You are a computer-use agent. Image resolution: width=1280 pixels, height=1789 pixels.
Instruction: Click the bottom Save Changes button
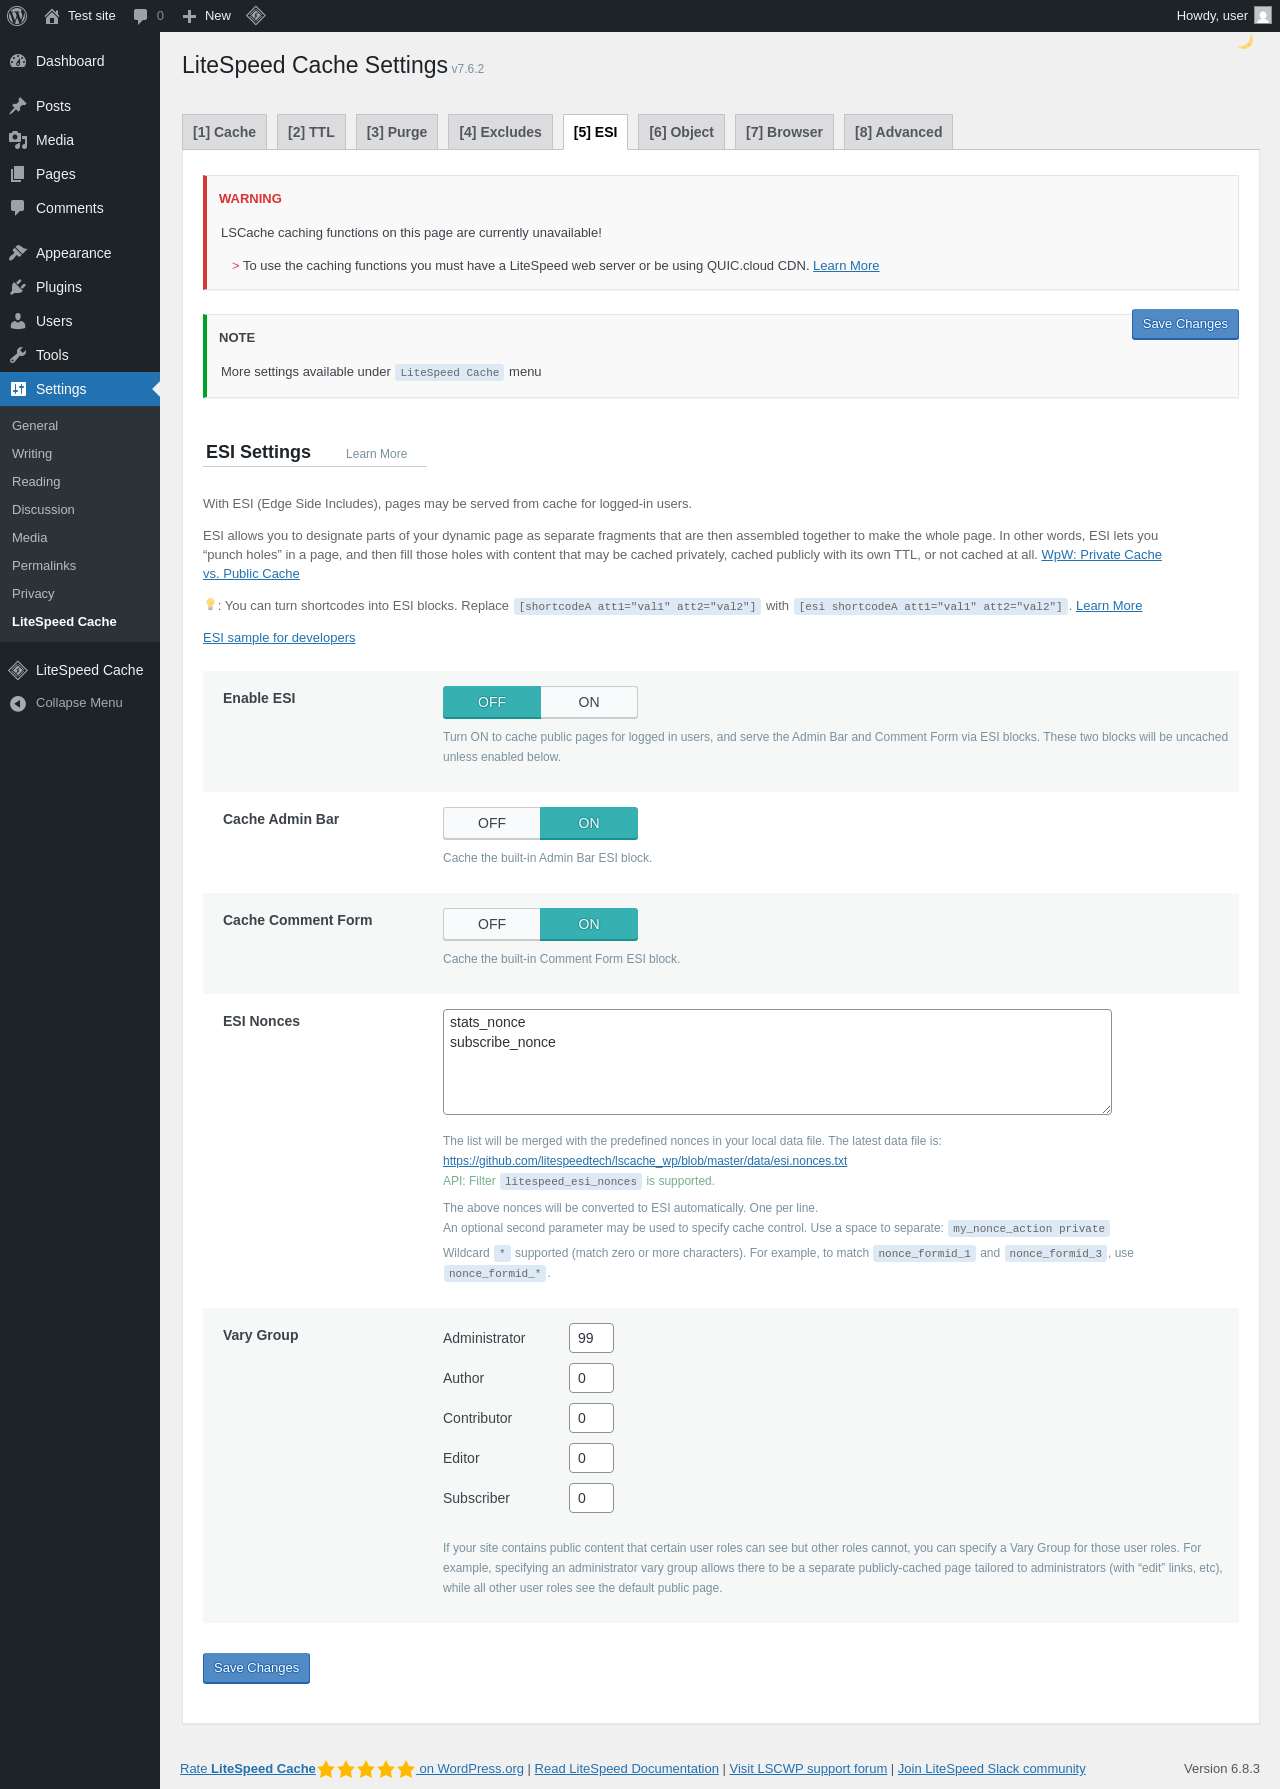(x=256, y=1668)
